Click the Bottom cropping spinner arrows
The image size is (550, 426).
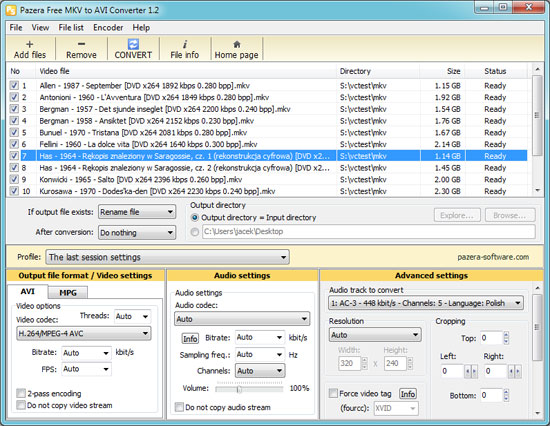click(x=506, y=395)
